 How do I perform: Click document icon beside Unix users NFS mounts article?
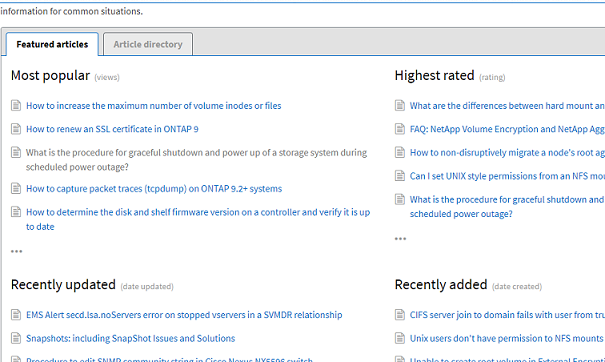pos(400,338)
